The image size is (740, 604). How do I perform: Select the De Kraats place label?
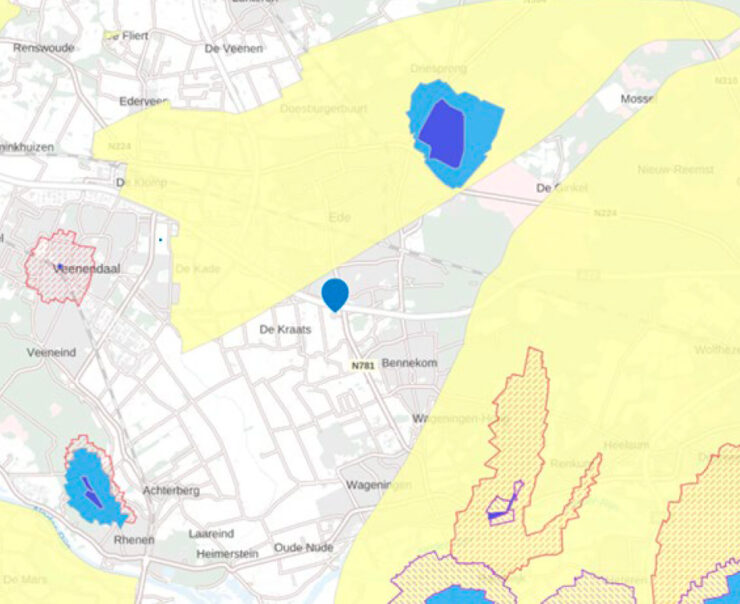(285, 329)
